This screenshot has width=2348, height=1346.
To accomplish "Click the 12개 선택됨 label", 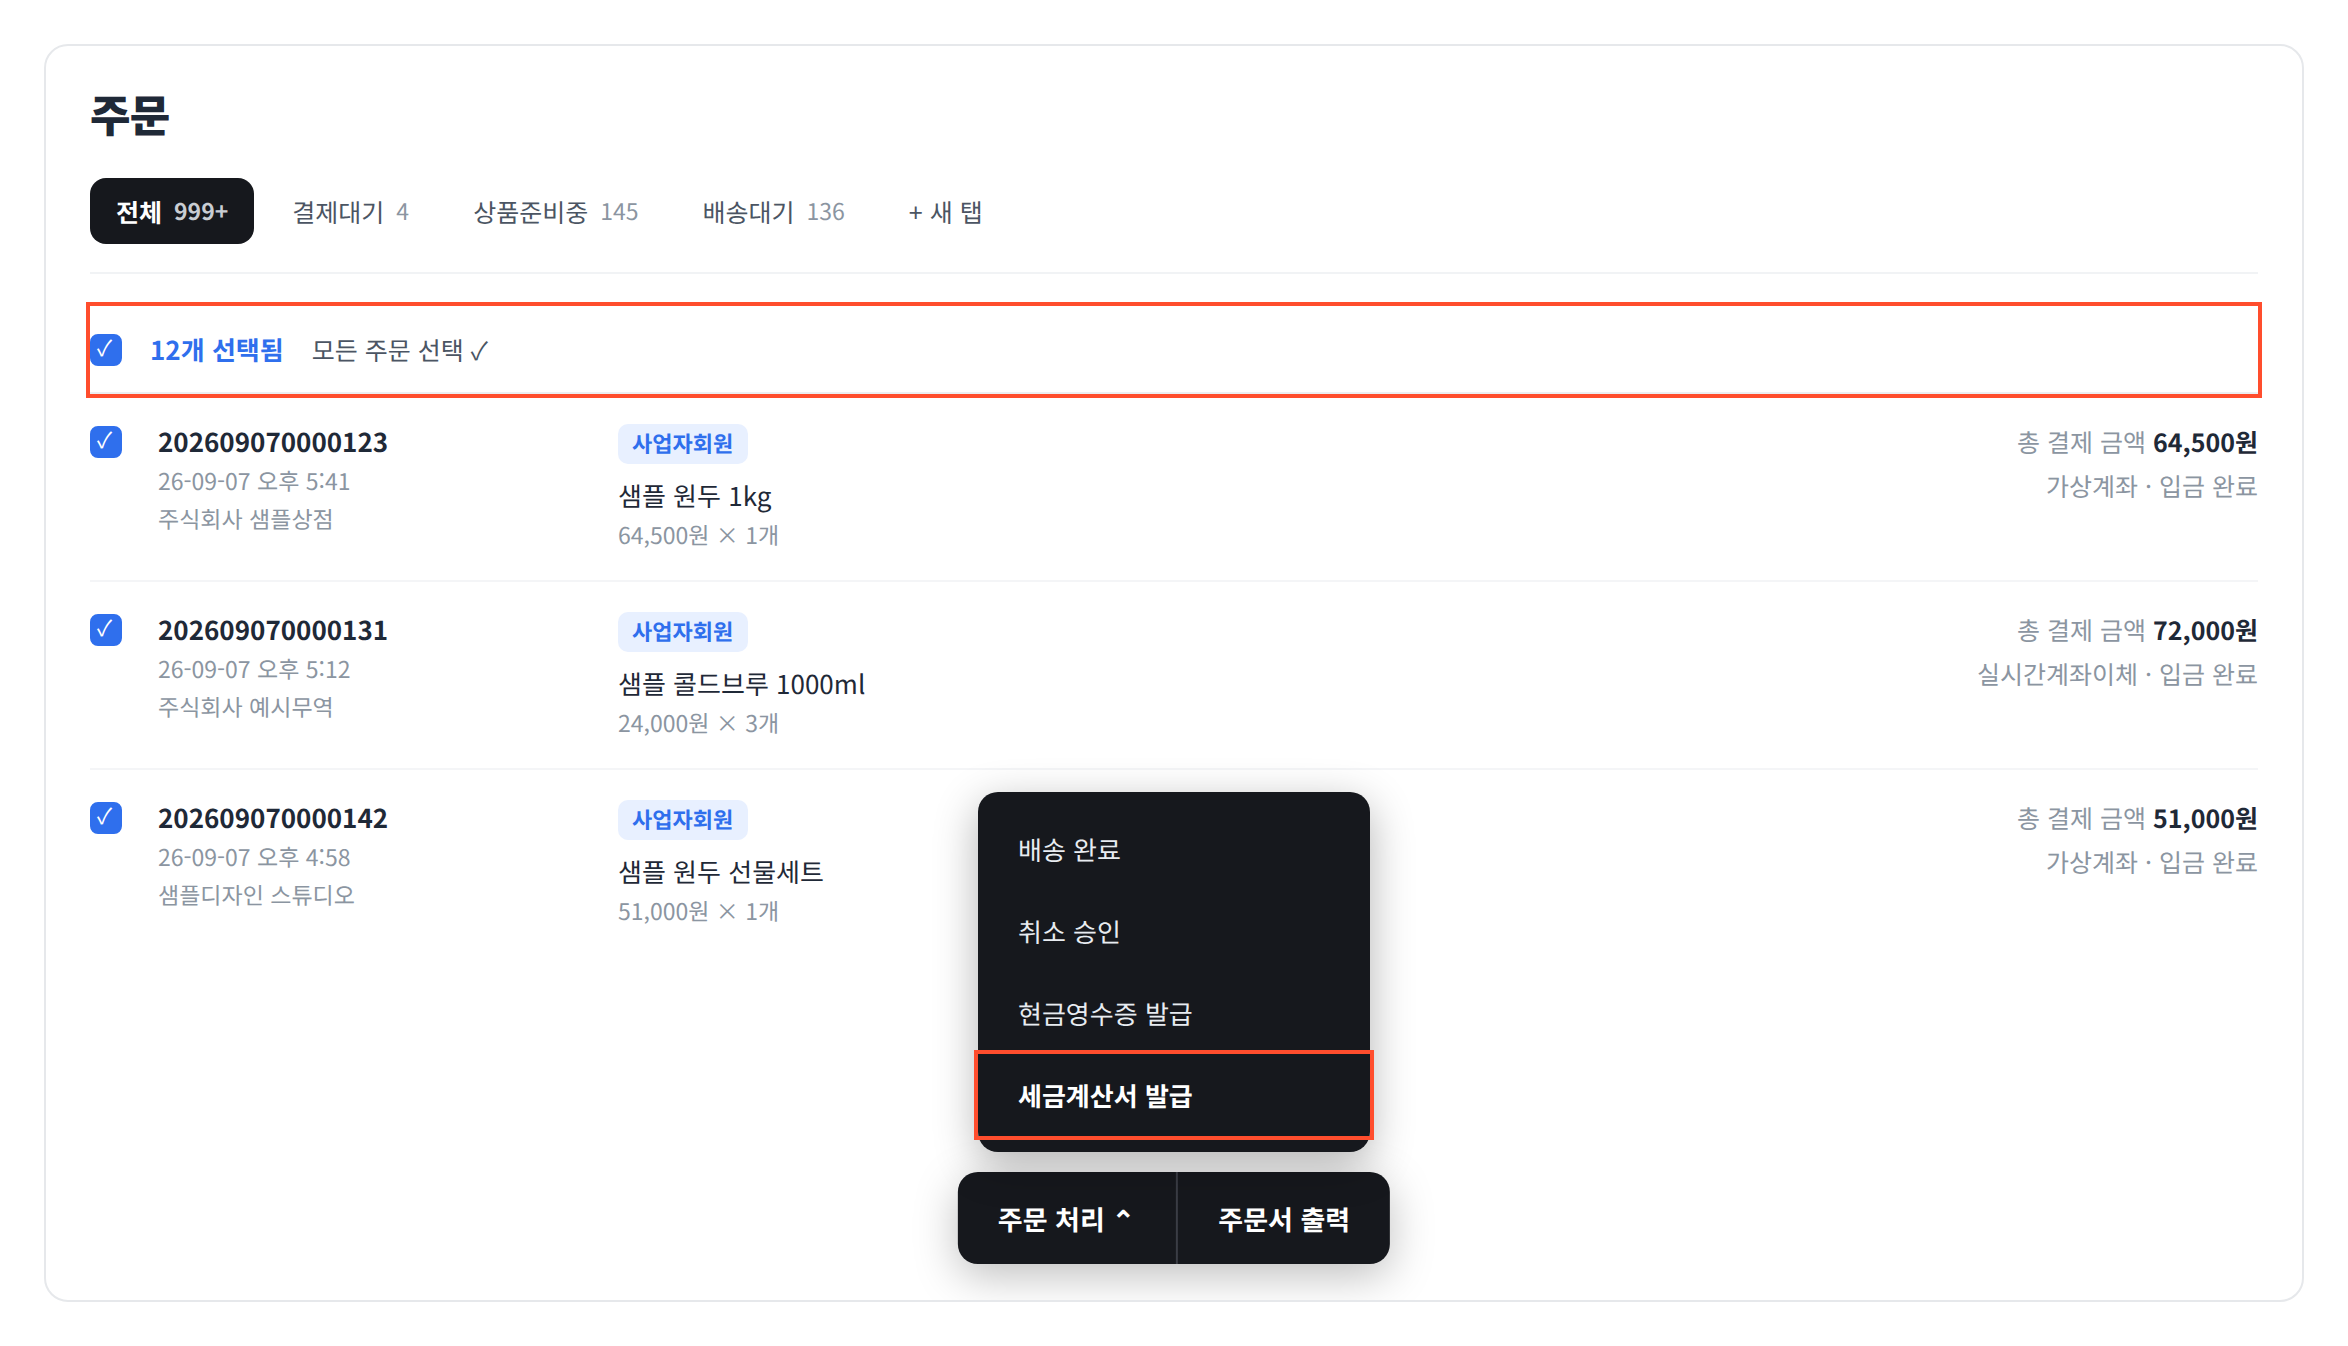I will pyautogui.click(x=217, y=351).
